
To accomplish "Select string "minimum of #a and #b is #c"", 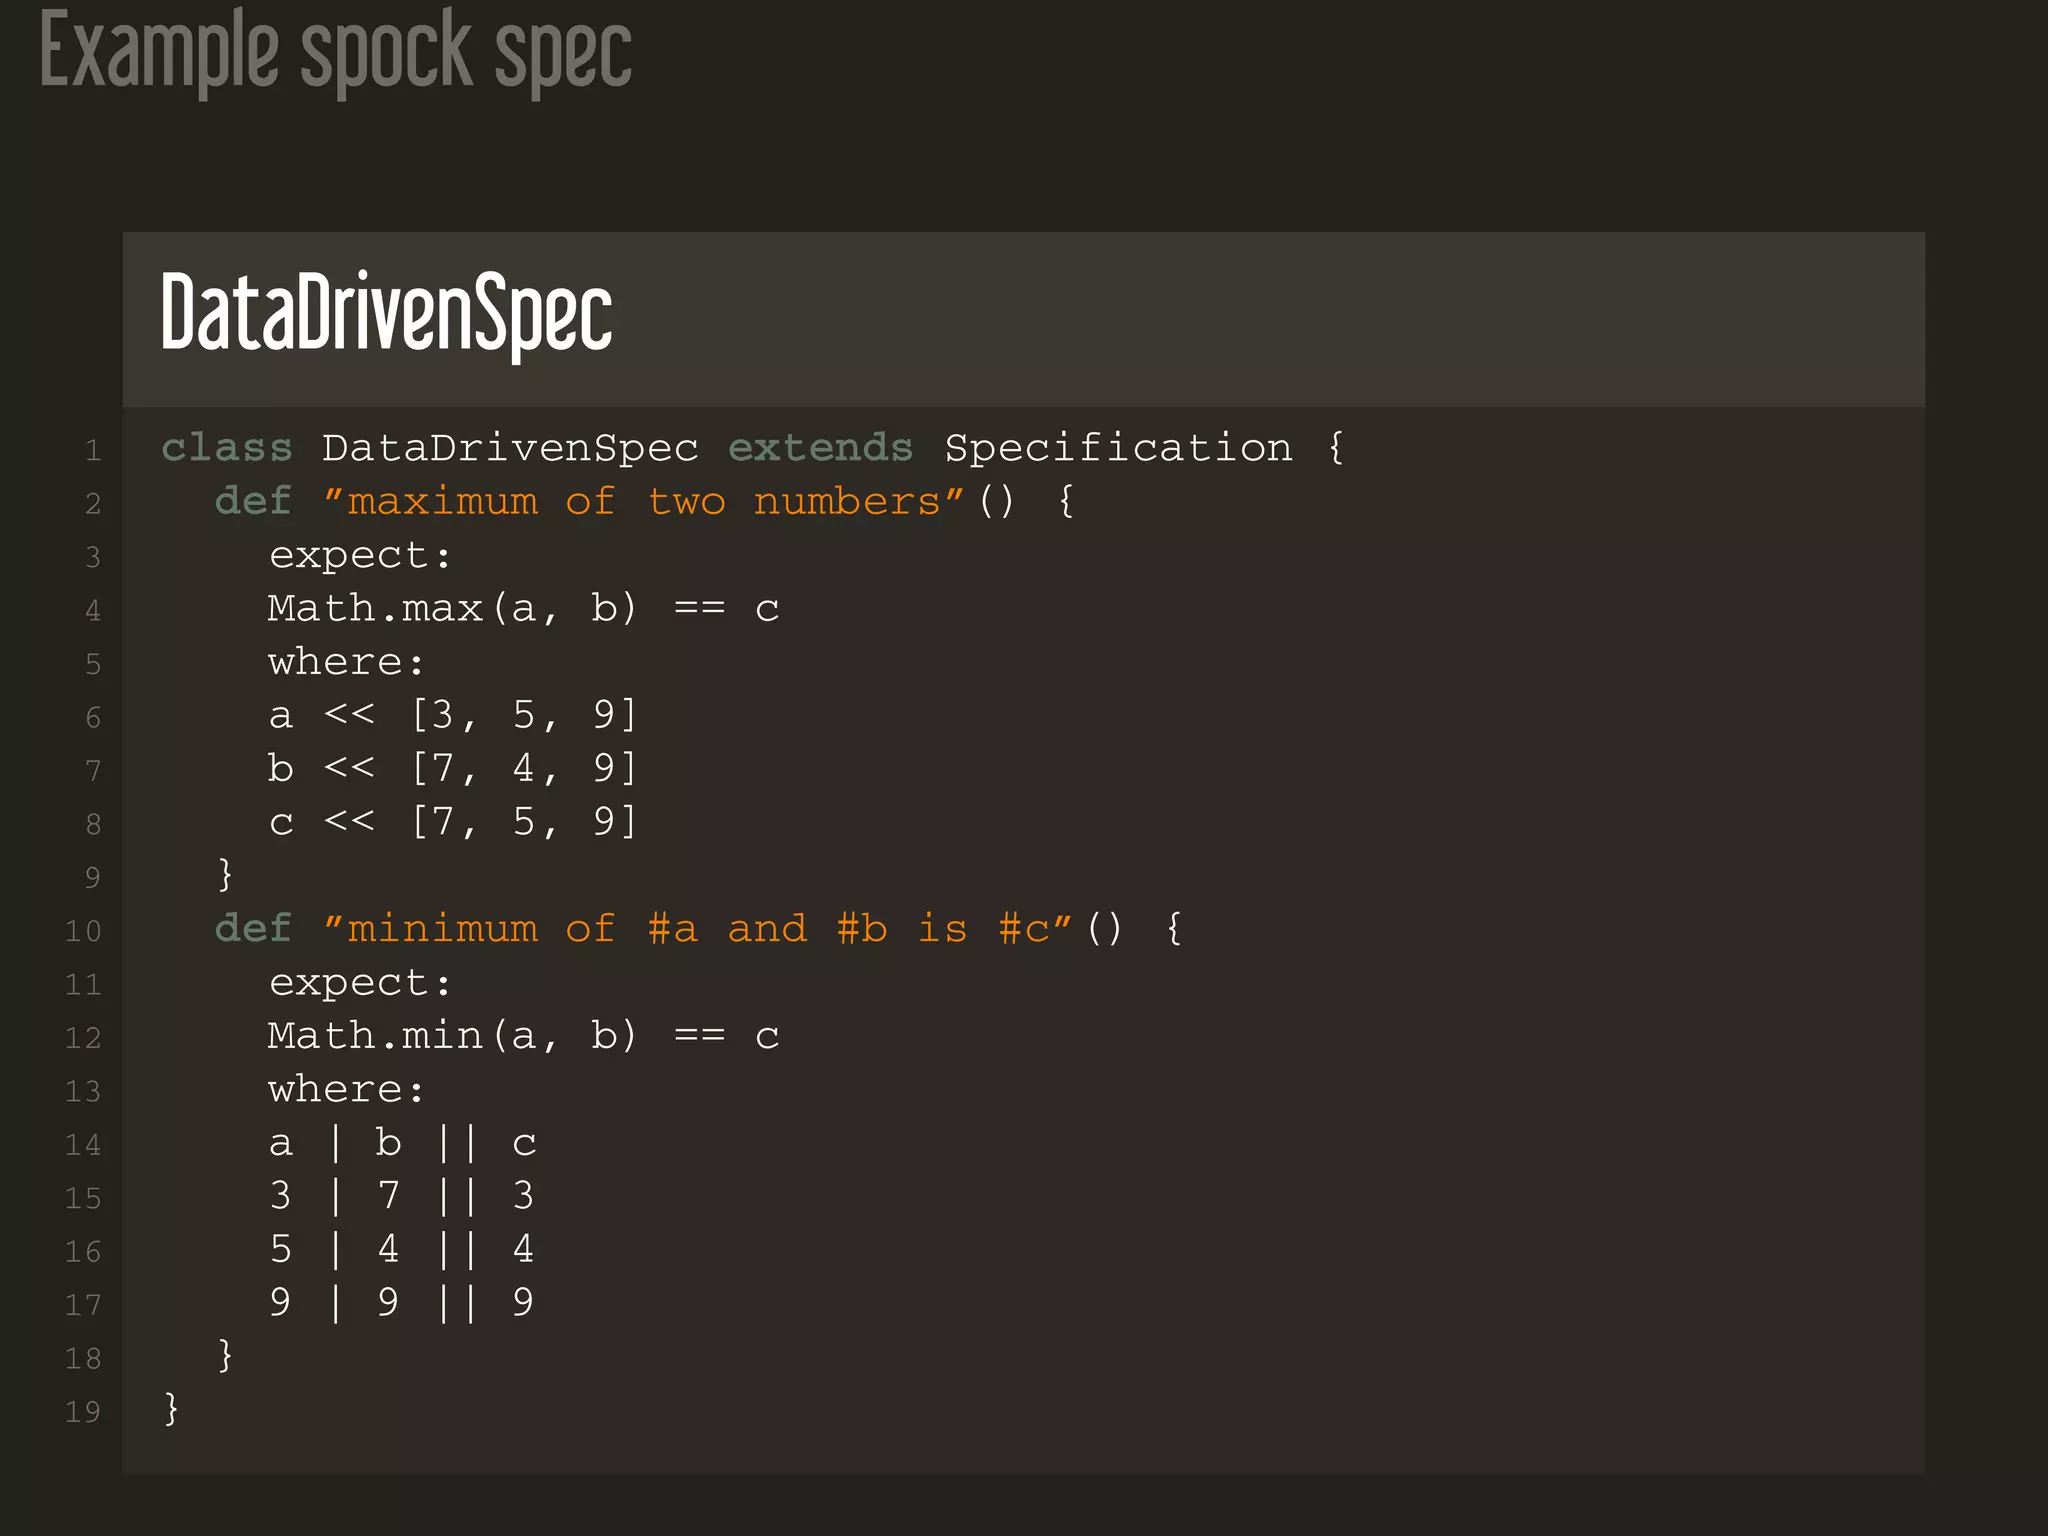I will (698, 929).
